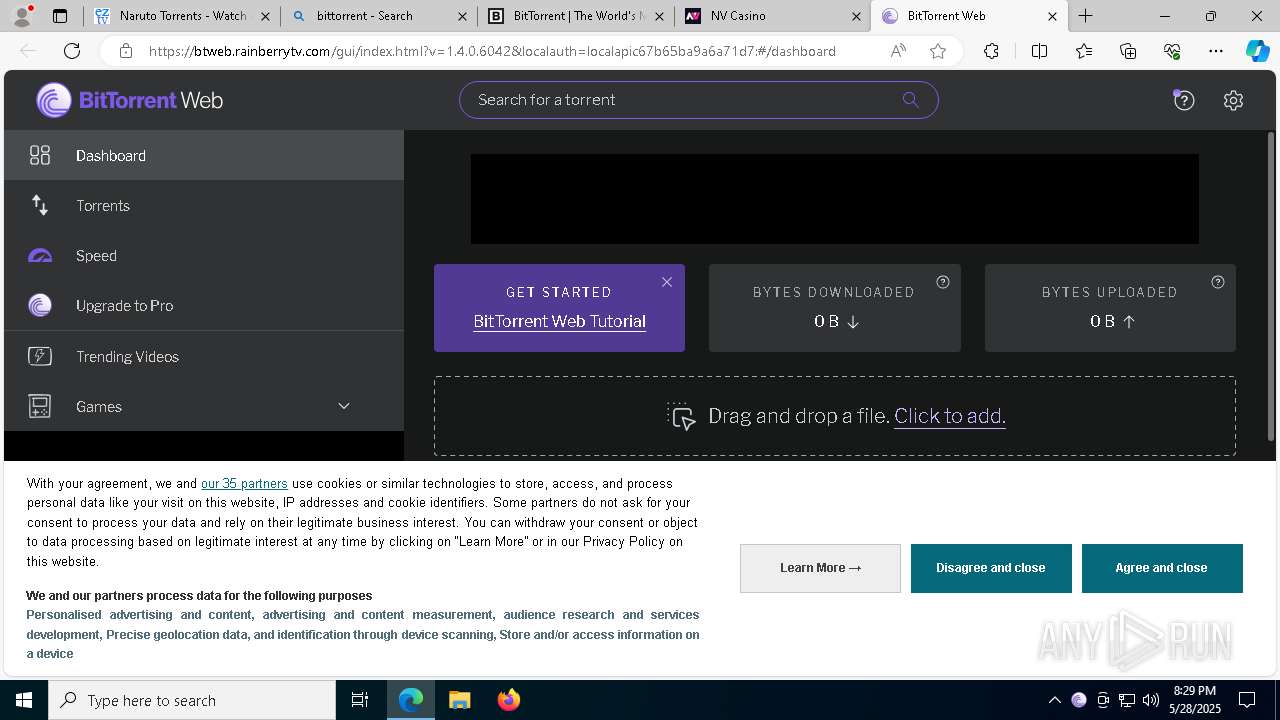1280x720 pixels.
Task: Open File Explorer from the taskbar
Action: point(459,700)
